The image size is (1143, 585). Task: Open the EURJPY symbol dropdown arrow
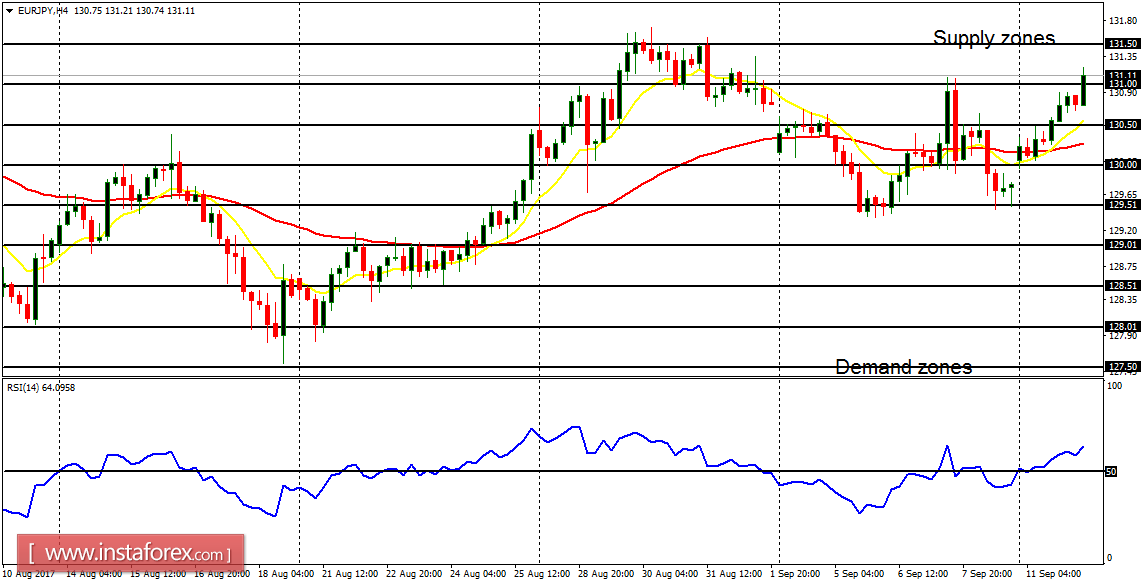10,11
